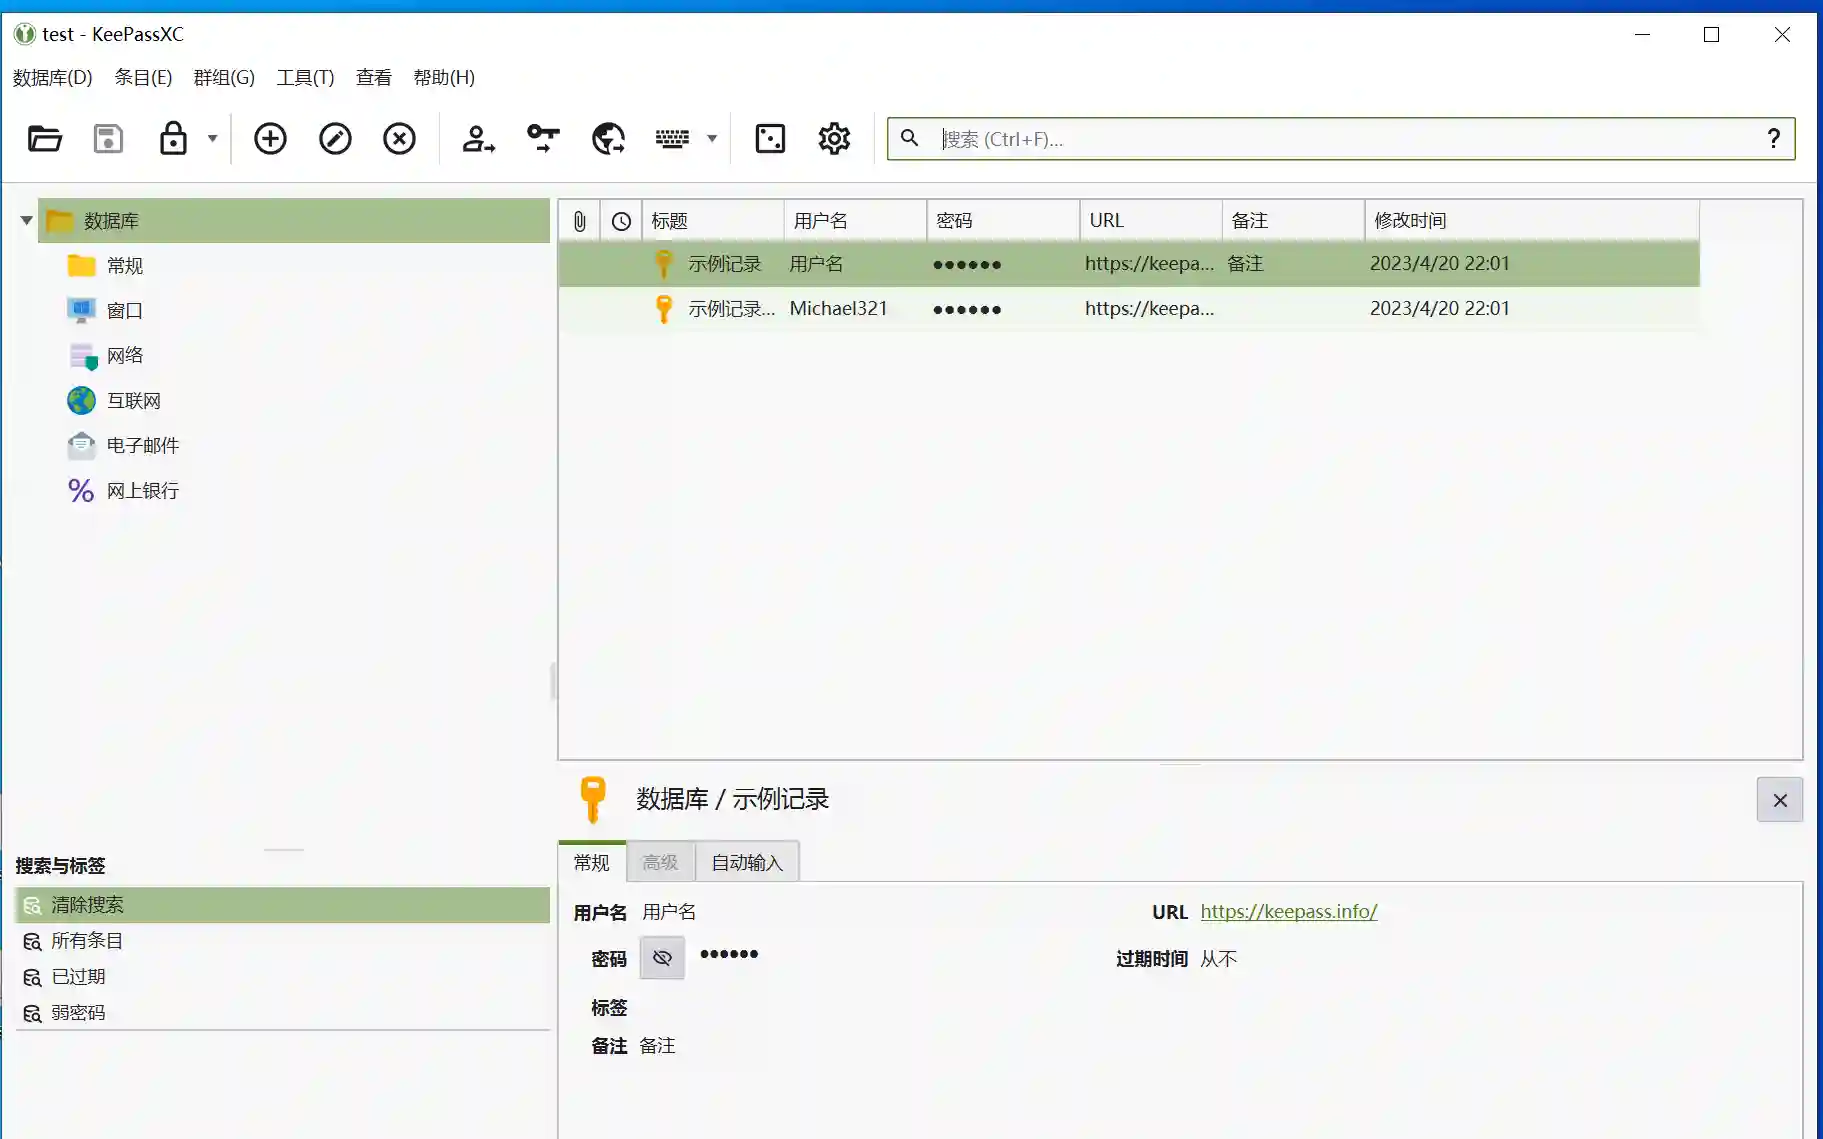Show 所有条目 saved search
1823x1139 pixels.
point(282,940)
